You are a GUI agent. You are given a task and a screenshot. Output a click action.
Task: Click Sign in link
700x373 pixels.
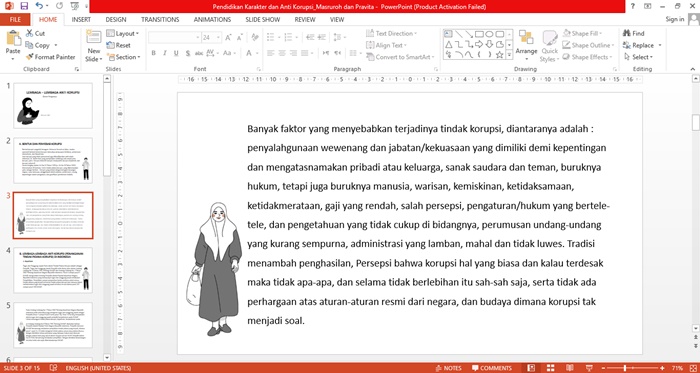click(x=675, y=19)
